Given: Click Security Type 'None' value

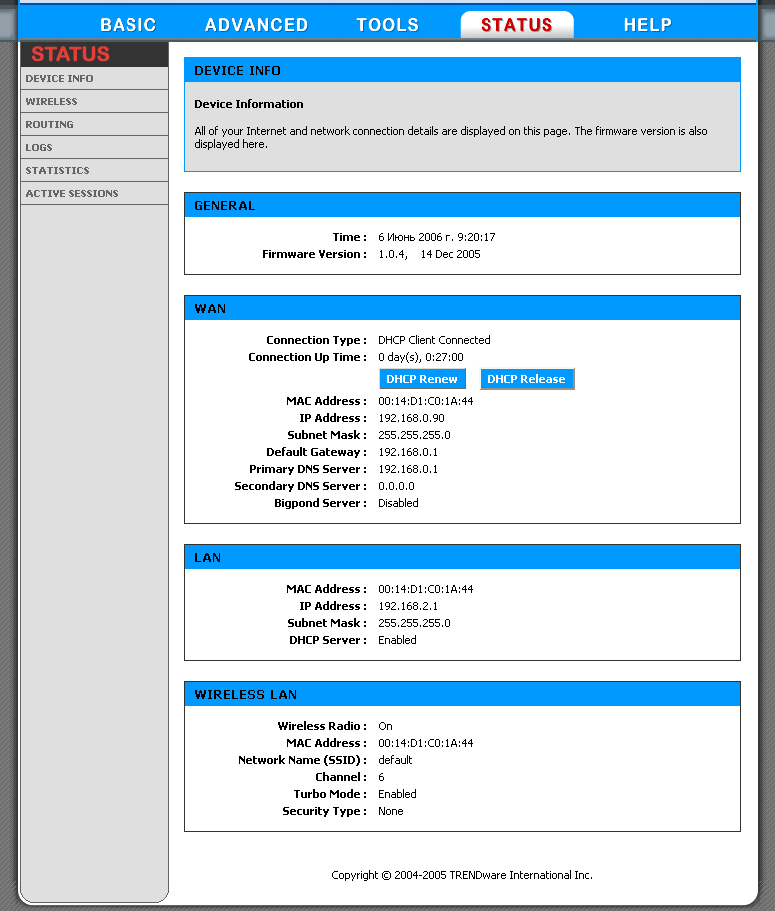Looking at the screenshot, I should click(390, 811).
